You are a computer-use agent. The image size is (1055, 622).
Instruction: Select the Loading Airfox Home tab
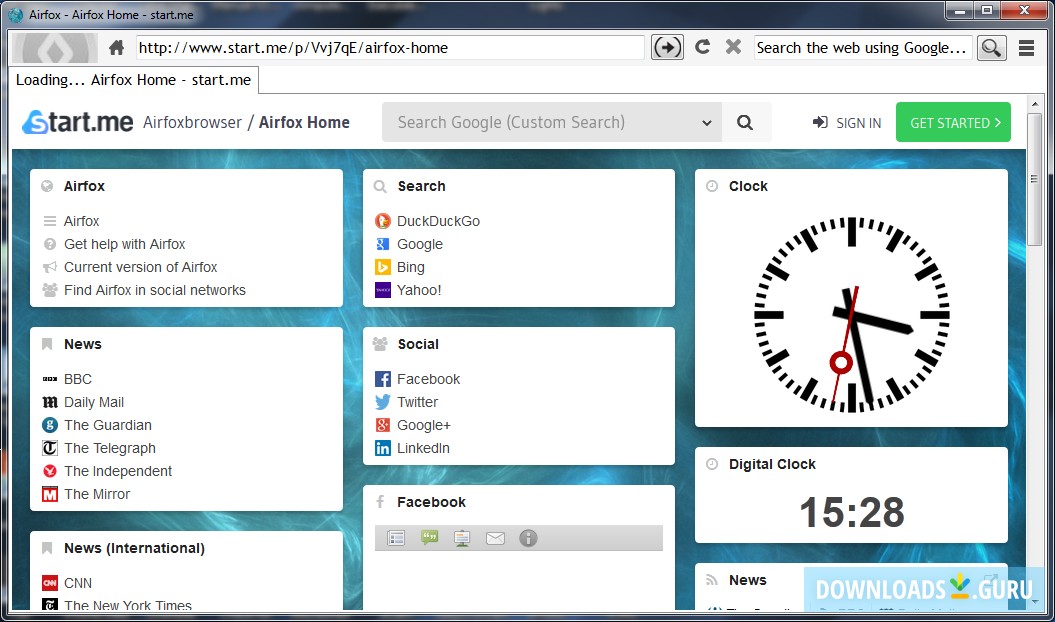click(133, 80)
